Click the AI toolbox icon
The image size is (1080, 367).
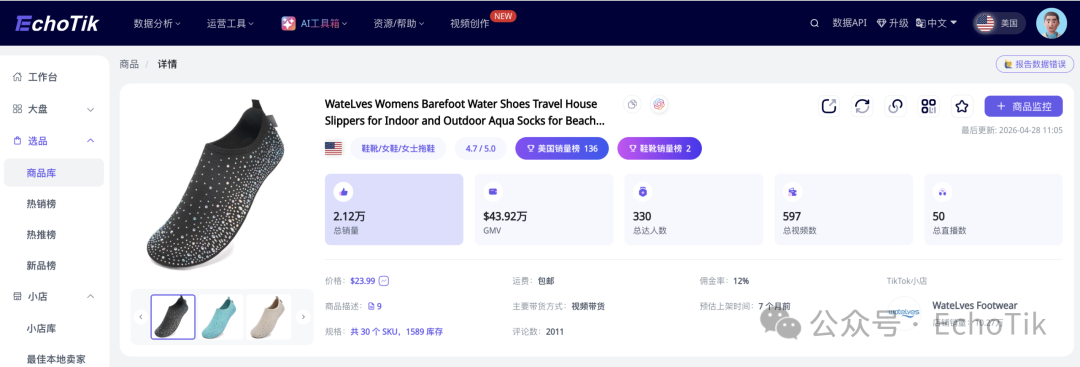[289, 23]
